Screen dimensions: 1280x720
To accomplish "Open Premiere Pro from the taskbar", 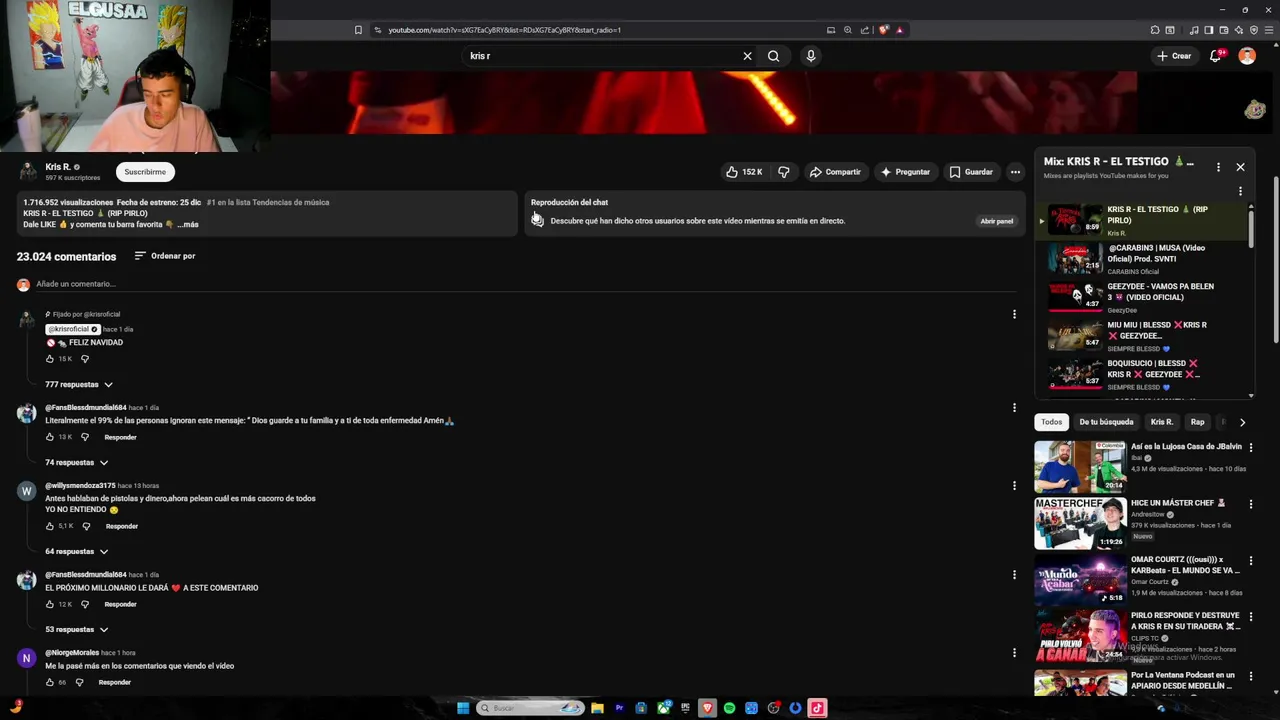I will [619, 708].
